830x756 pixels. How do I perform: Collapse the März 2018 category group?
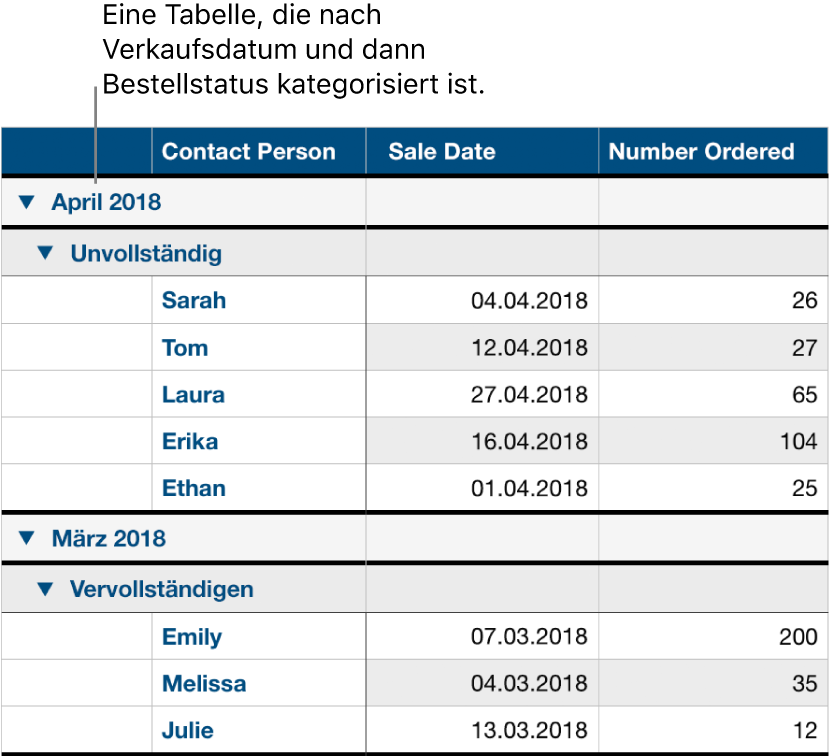pos(26,539)
